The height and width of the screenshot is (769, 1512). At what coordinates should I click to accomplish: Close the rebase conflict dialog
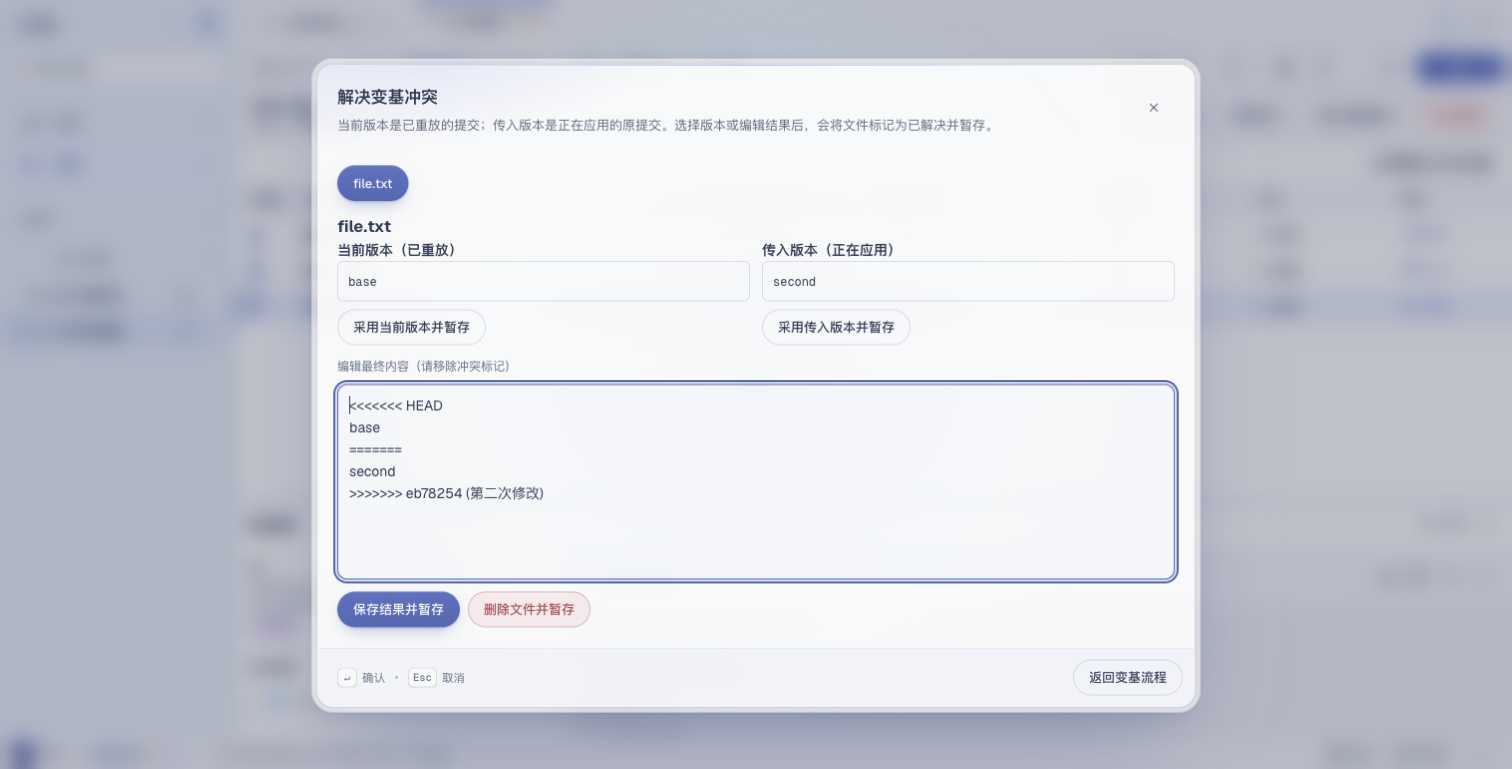coord(1153,108)
